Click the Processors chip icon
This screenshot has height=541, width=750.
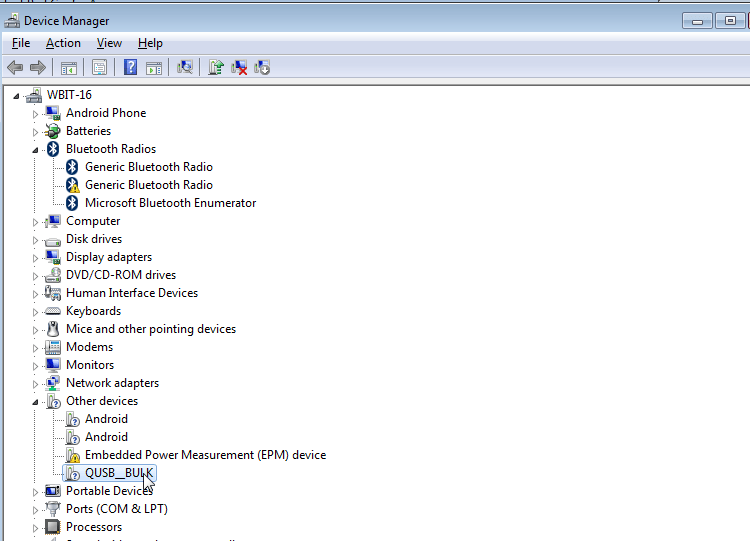(x=53, y=527)
